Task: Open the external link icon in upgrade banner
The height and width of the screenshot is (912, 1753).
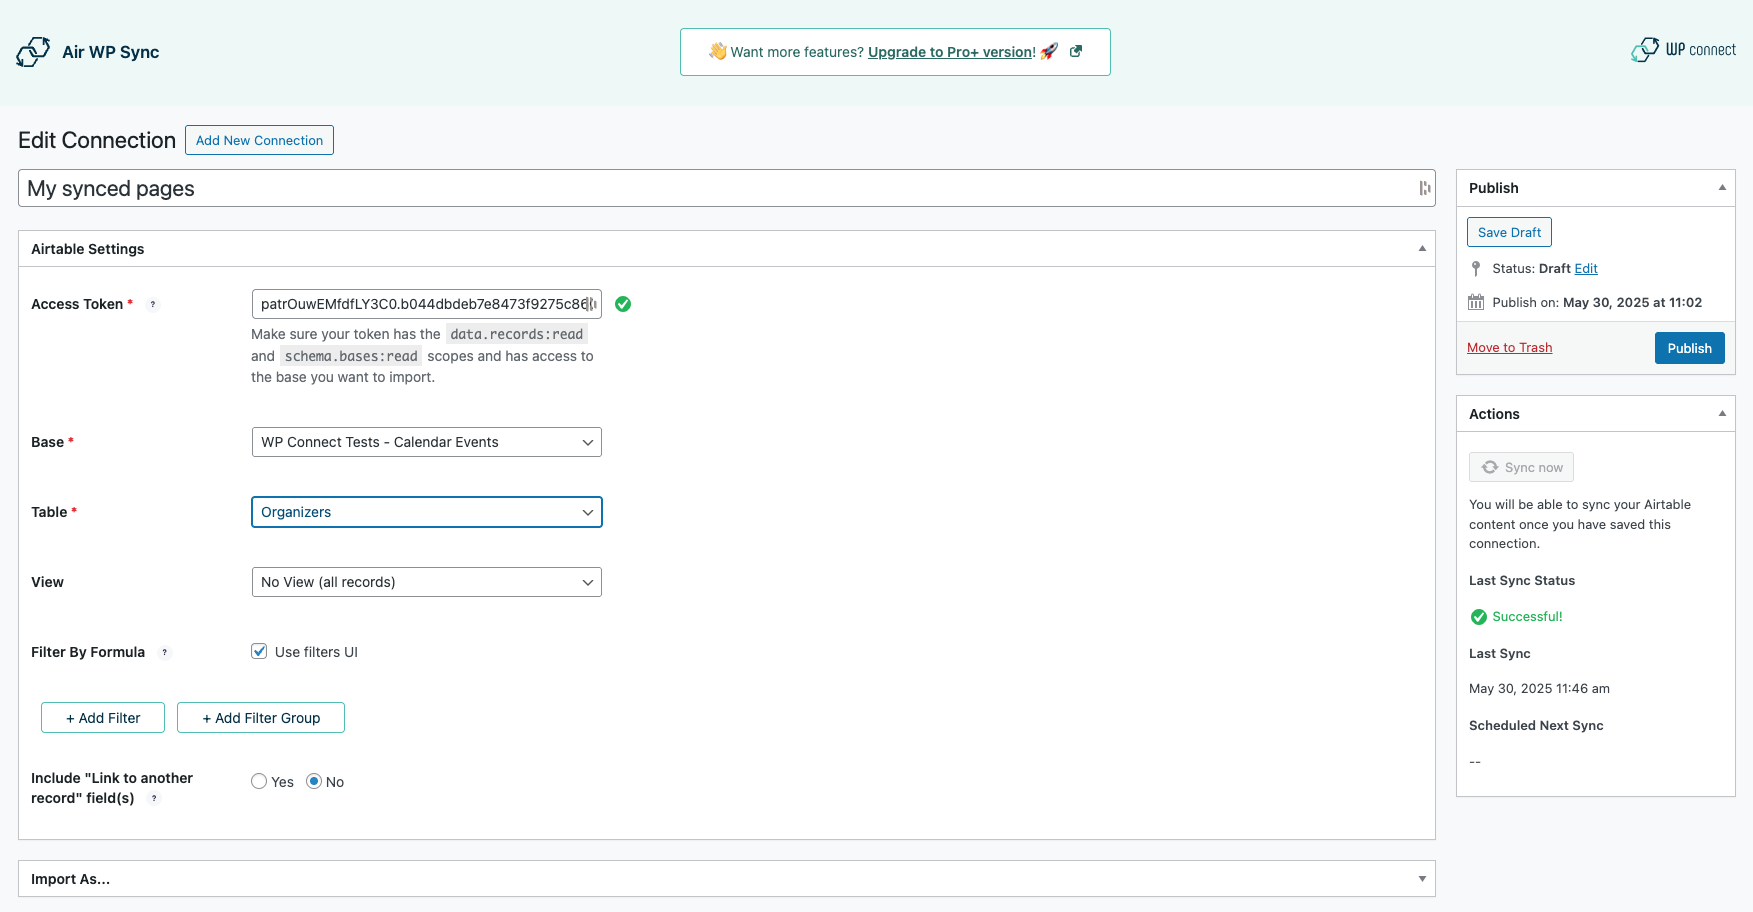Action: pos(1076,51)
